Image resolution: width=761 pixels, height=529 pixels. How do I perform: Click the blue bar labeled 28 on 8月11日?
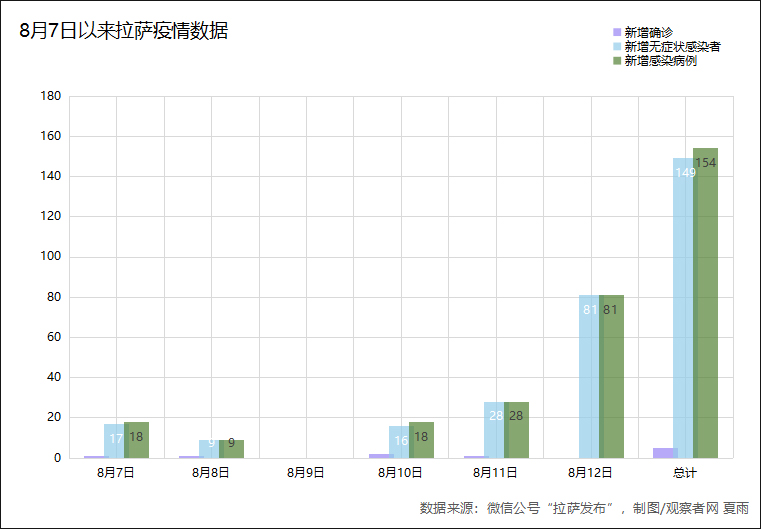pyautogui.click(x=494, y=430)
